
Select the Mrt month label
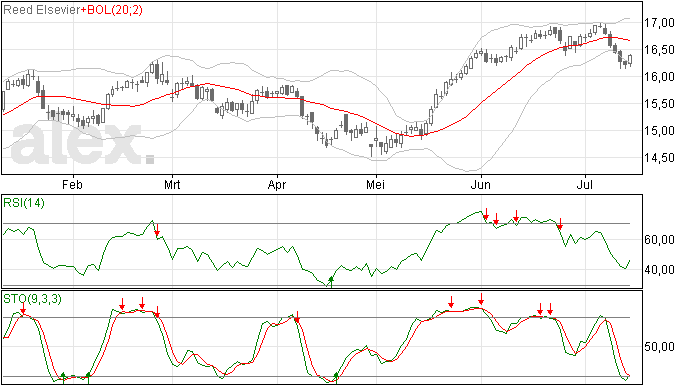click(x=172, y=184)
